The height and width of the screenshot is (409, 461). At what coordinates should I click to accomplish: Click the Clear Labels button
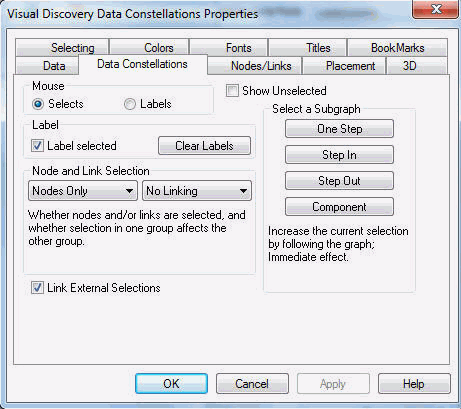[x=204, y=146]
